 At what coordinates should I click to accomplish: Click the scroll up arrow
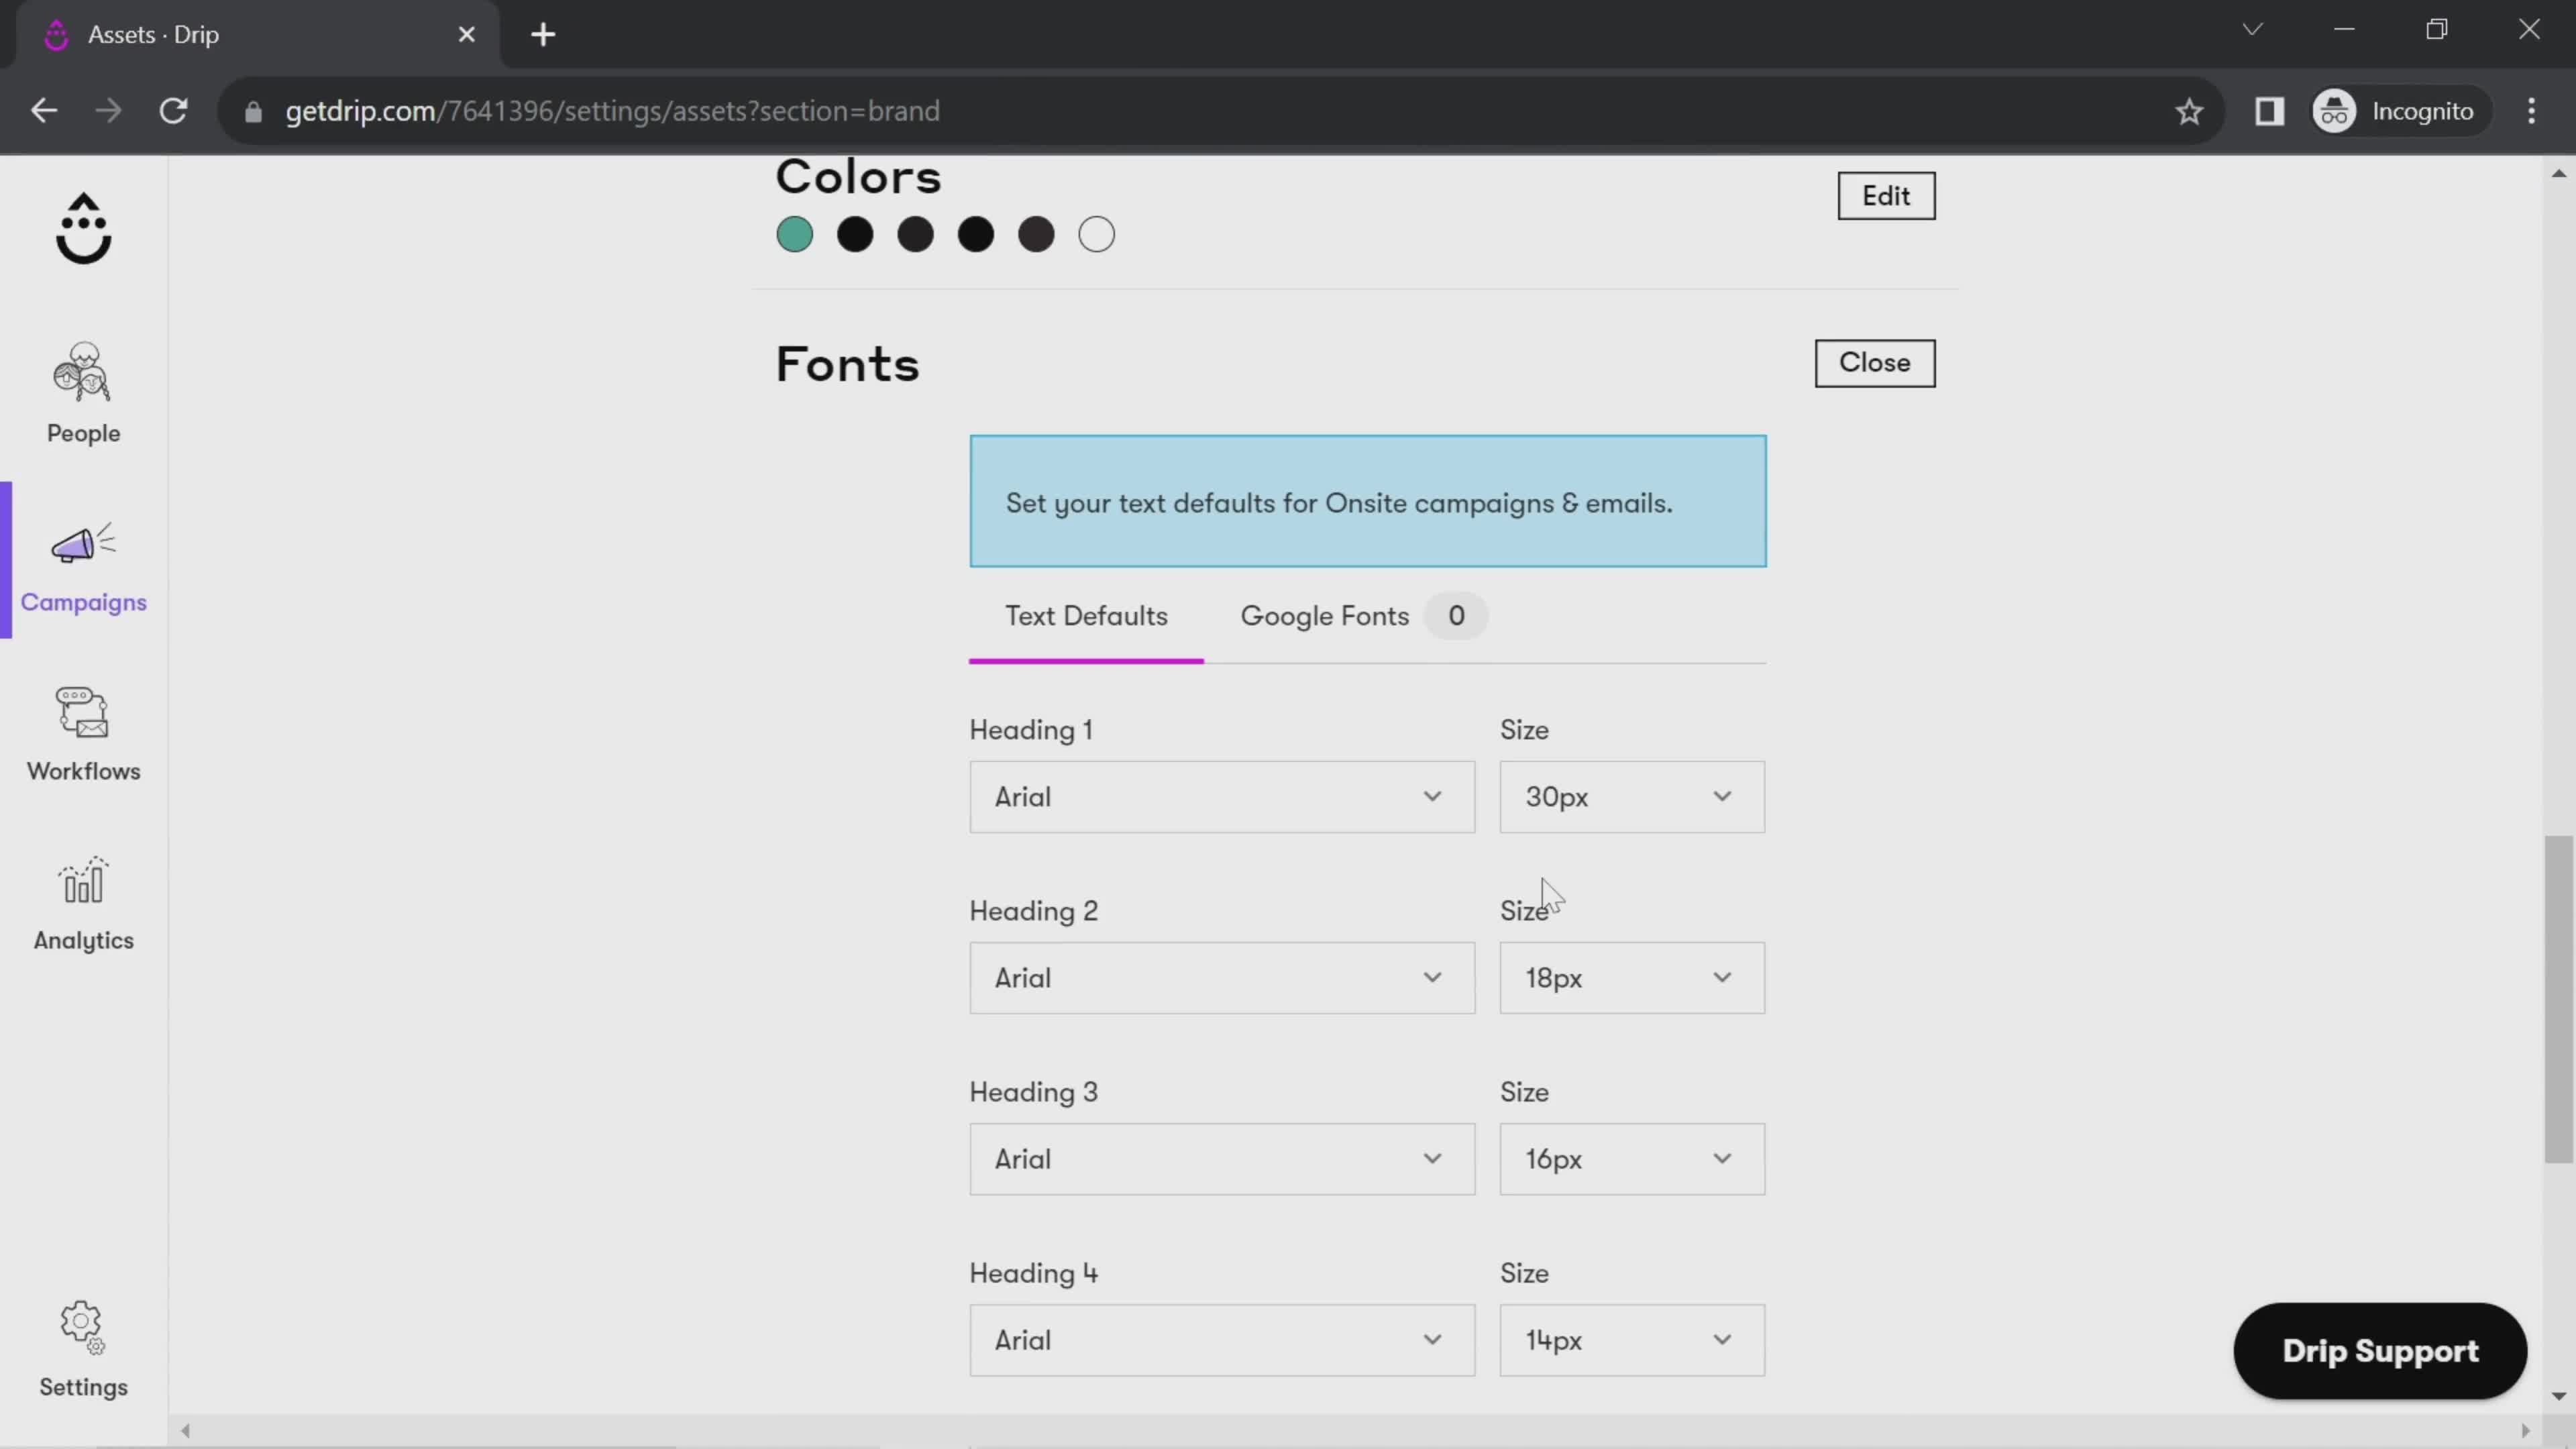2558,174
